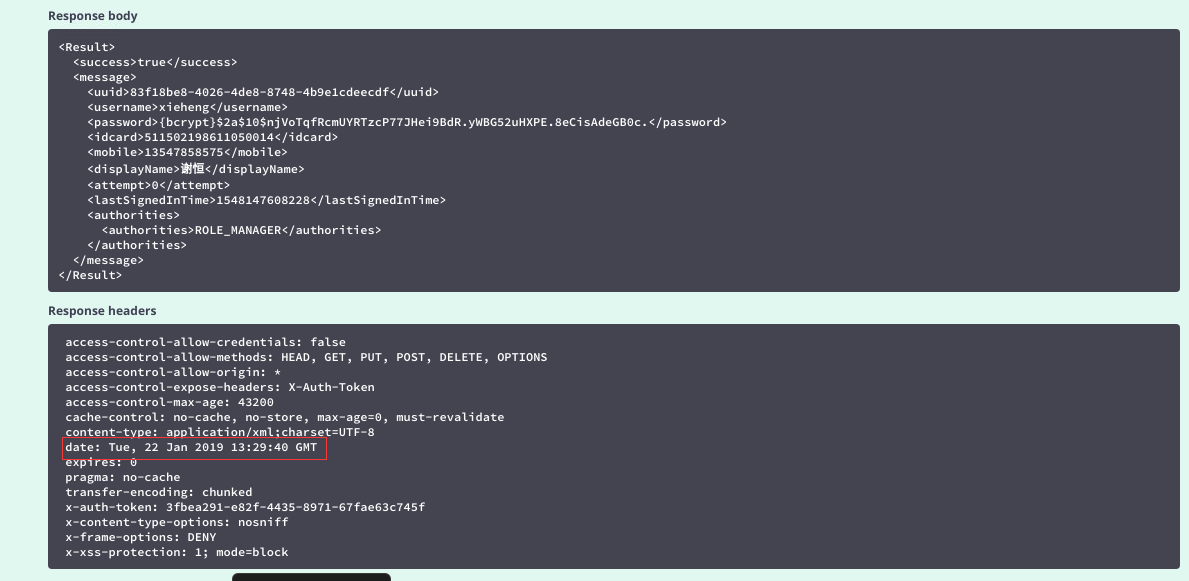The height and width of the screenshot is (581, 1189).
Task: Click the success true line
Action: pyautogui.click(x=155, y=62)
